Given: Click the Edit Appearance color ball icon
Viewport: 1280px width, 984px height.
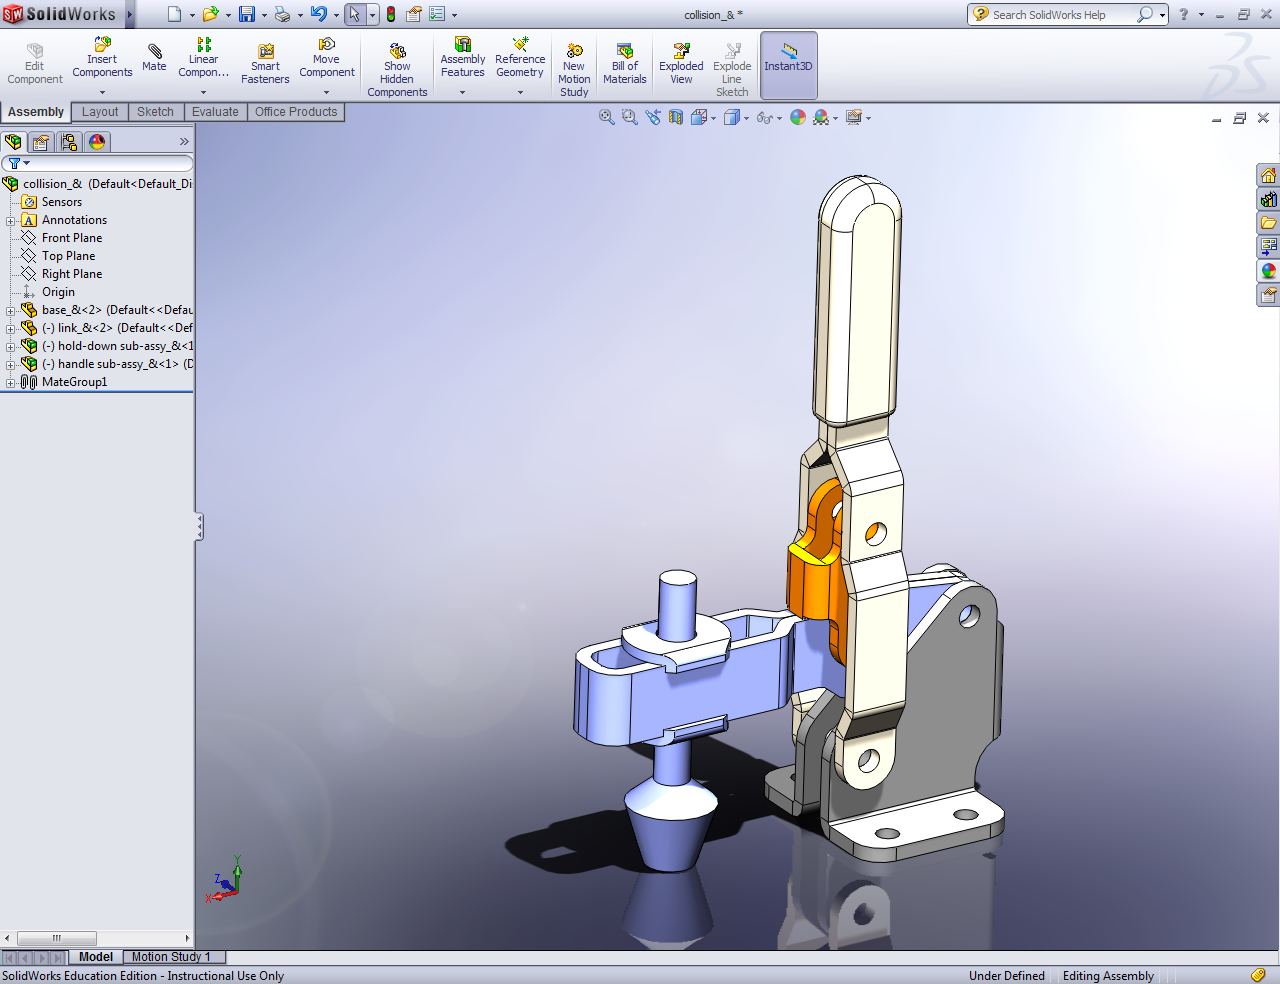Looking at the screenshot, I should pyautogui.click(x=798, y=117).
